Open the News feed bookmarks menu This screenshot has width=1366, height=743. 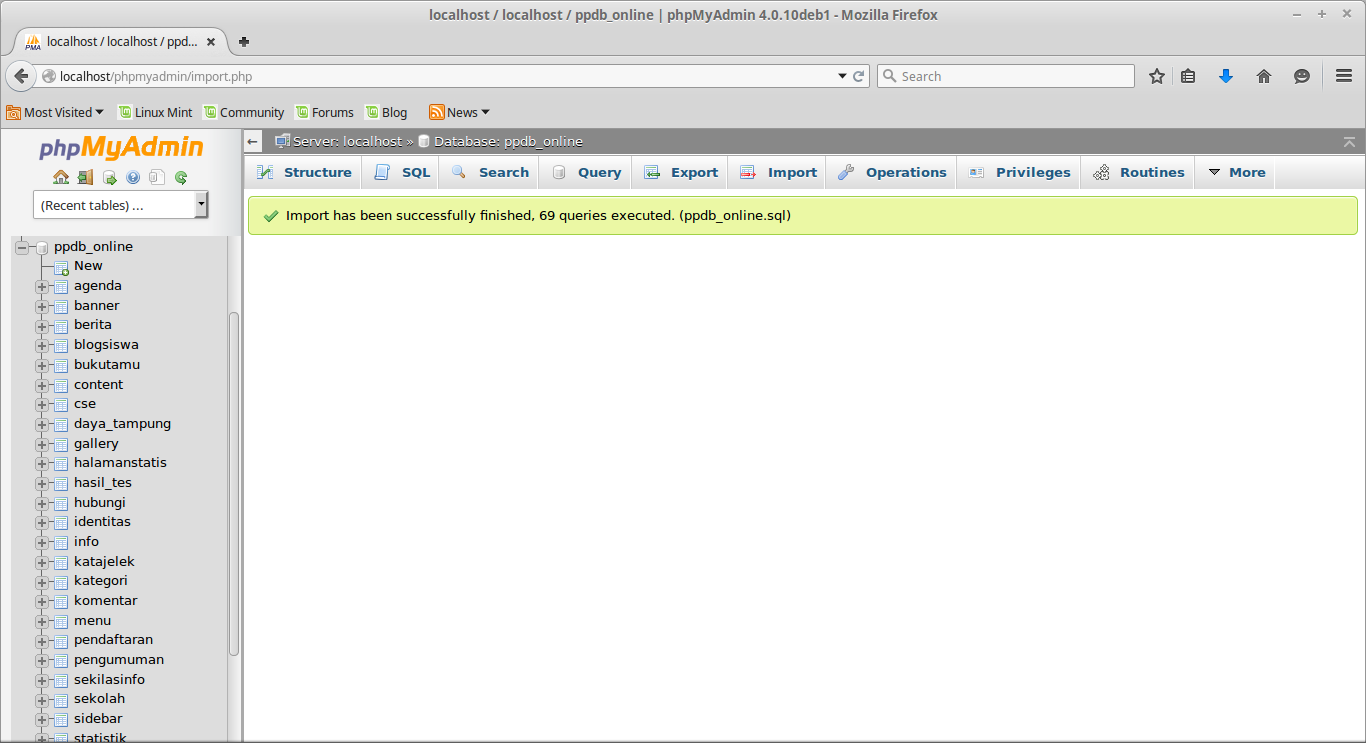click(x=460, y=112)
